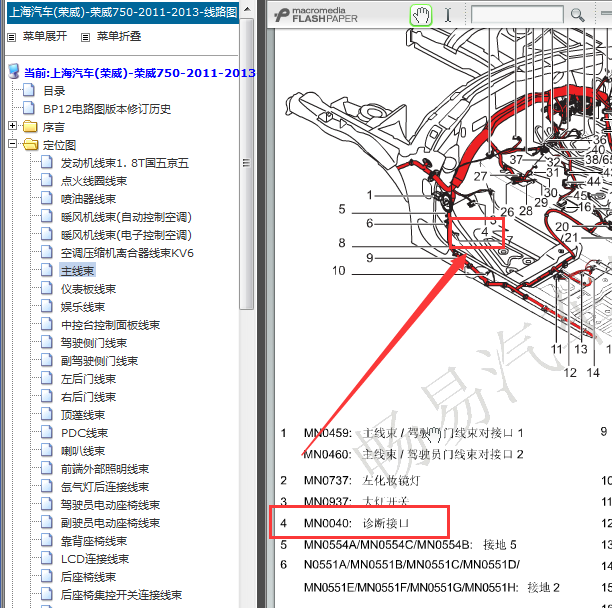Open 驾驶侧门线束 page
The image size is (612, 608).
pyautogui.click(x=94, y=343)
